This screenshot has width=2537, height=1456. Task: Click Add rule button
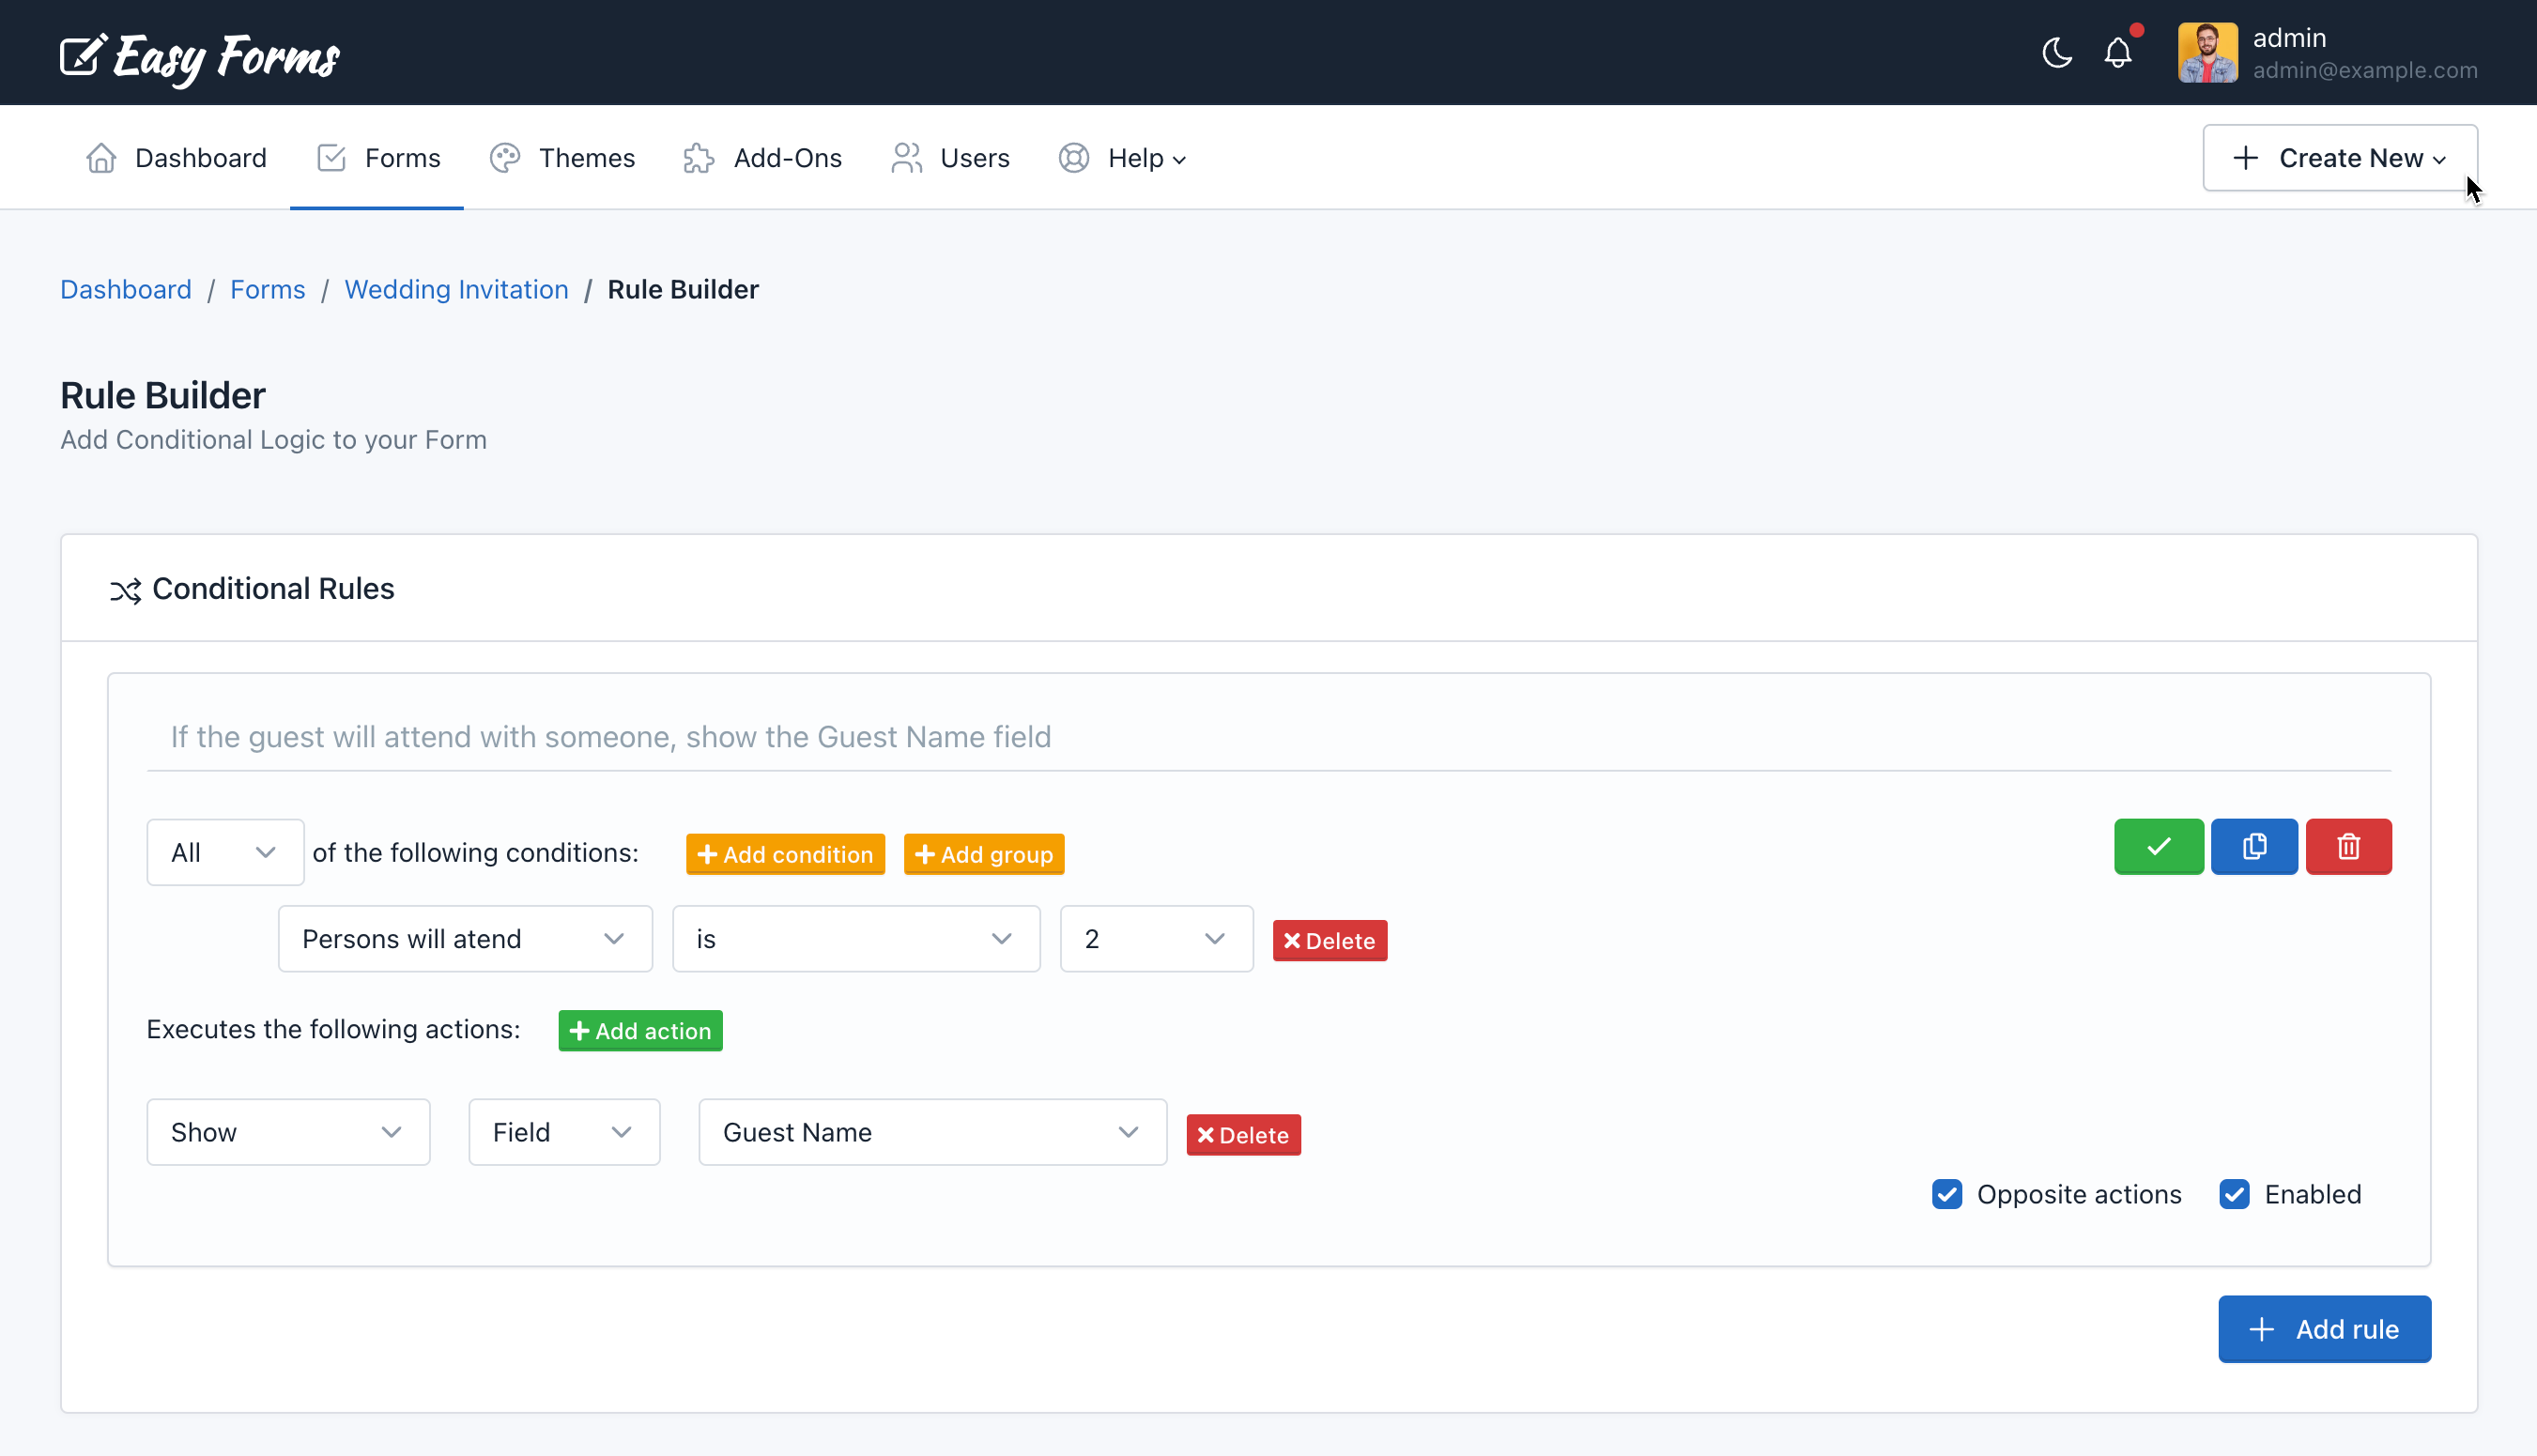(2325, 1329)
